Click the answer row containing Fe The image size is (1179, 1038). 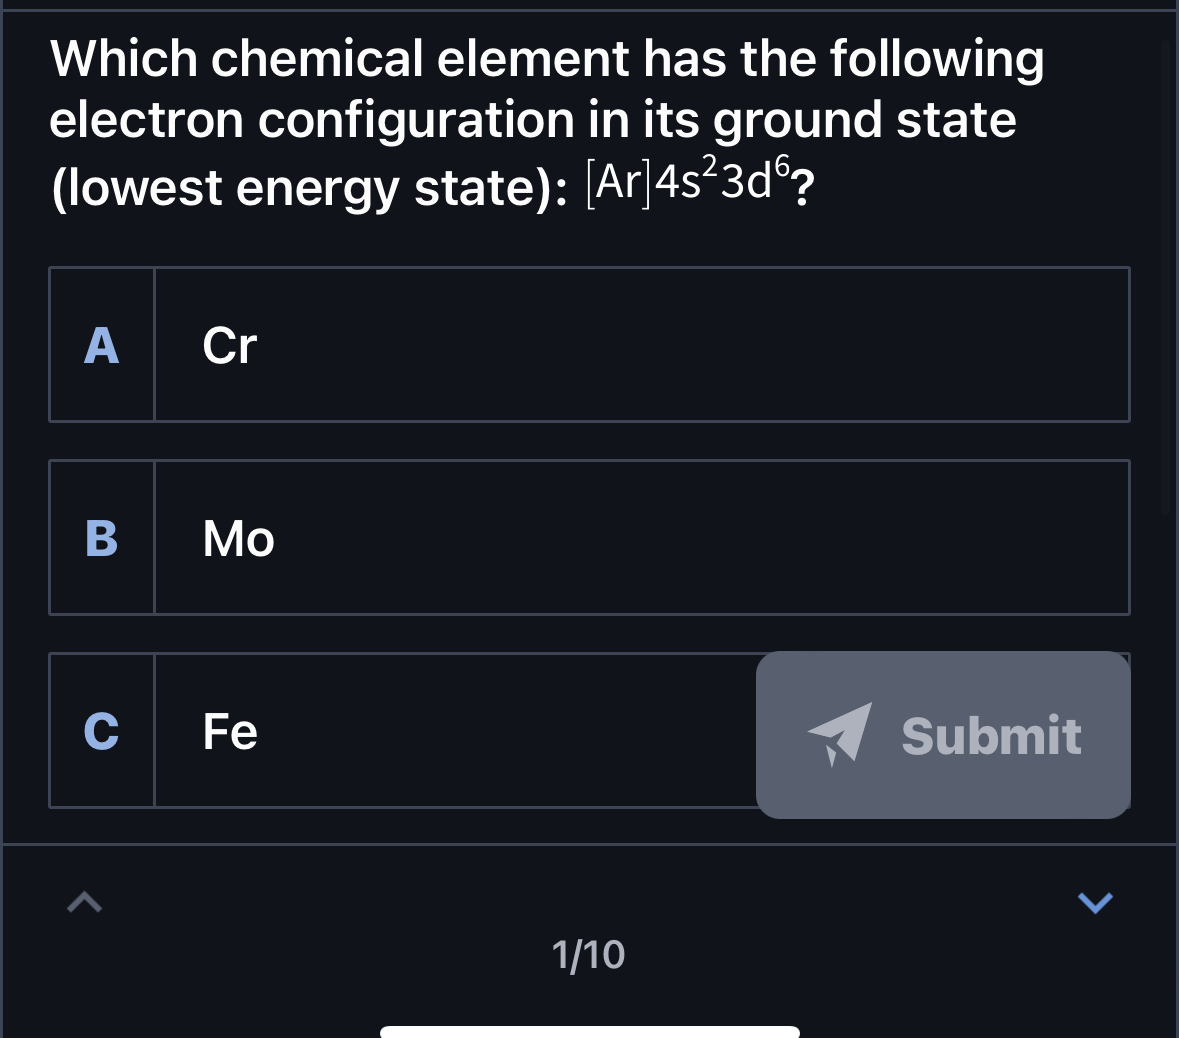coord(400,731)
